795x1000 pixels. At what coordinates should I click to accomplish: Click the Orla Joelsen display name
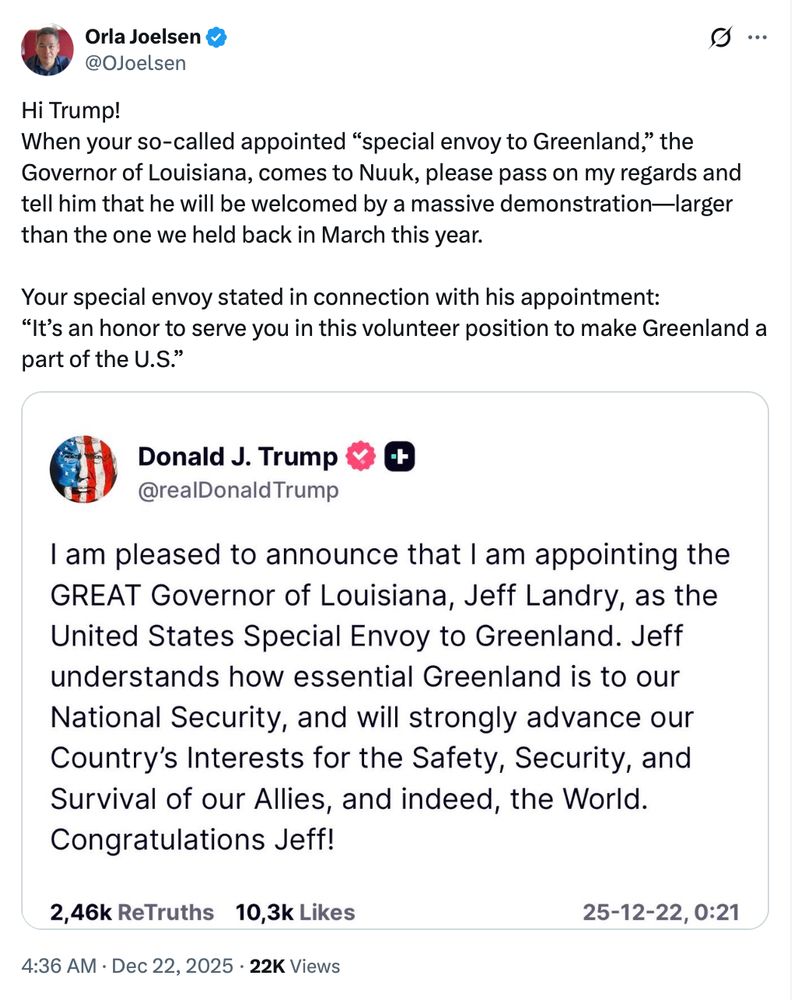[x=143, y=37]
